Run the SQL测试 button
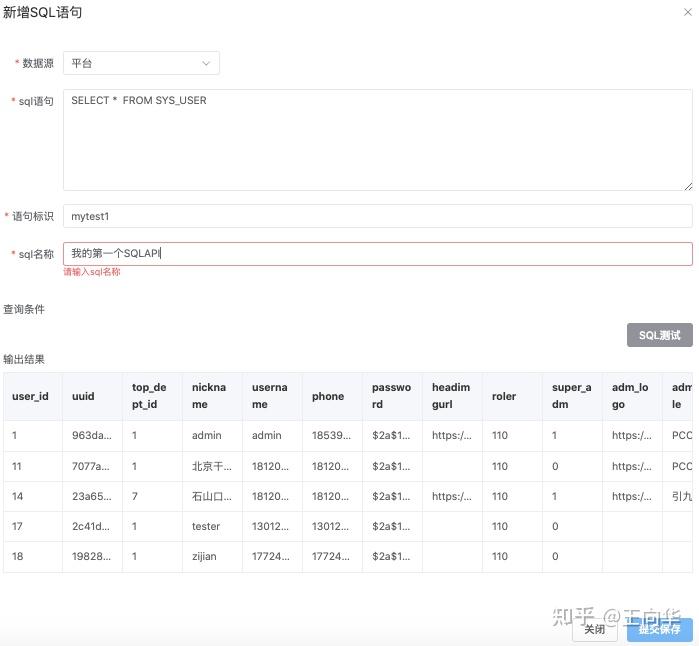Screen dimensions: 699x646 pos(659,335)
